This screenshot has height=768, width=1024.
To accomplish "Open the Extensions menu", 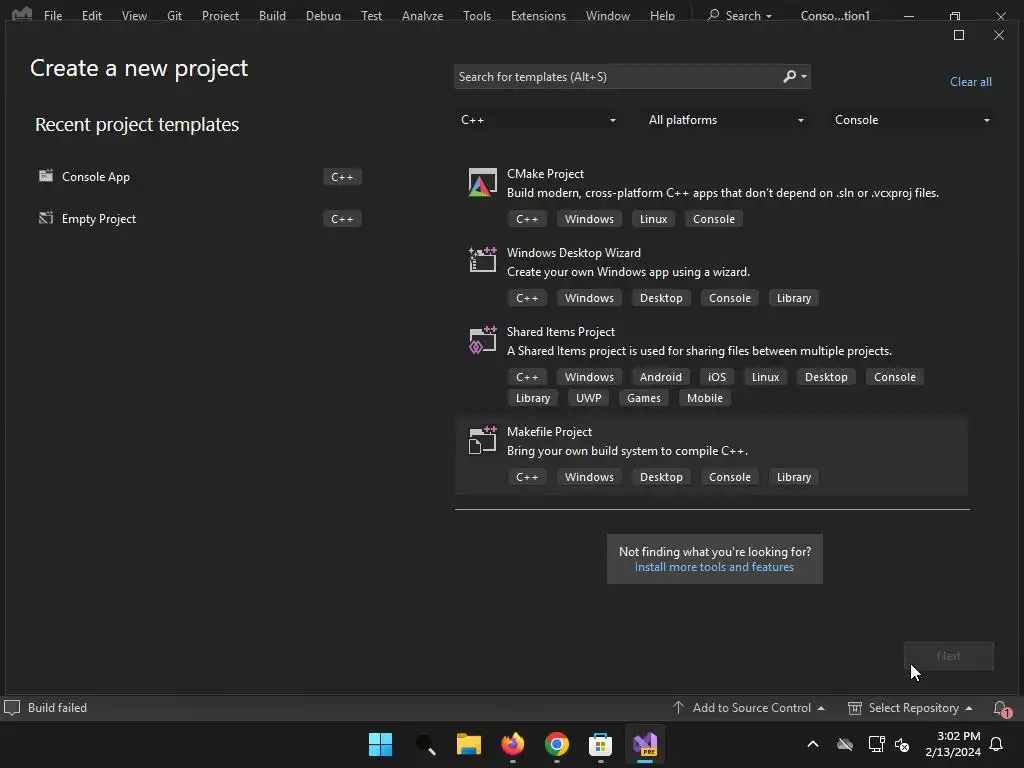I will point(538,15).
